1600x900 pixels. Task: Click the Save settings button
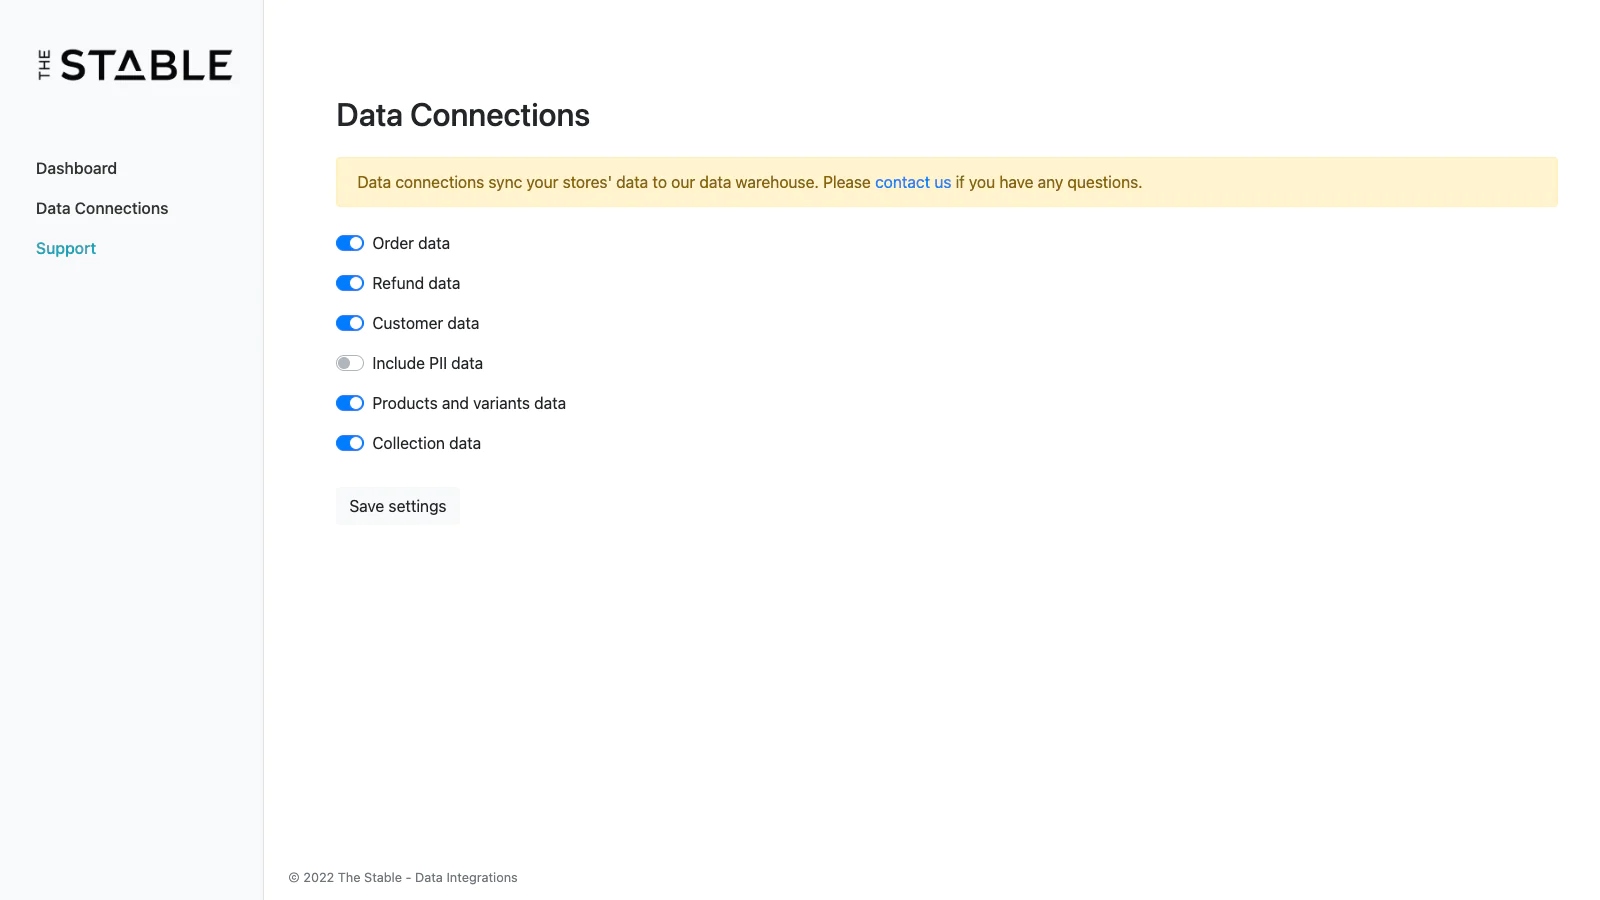pyautogui.click(x=398, y=506)
